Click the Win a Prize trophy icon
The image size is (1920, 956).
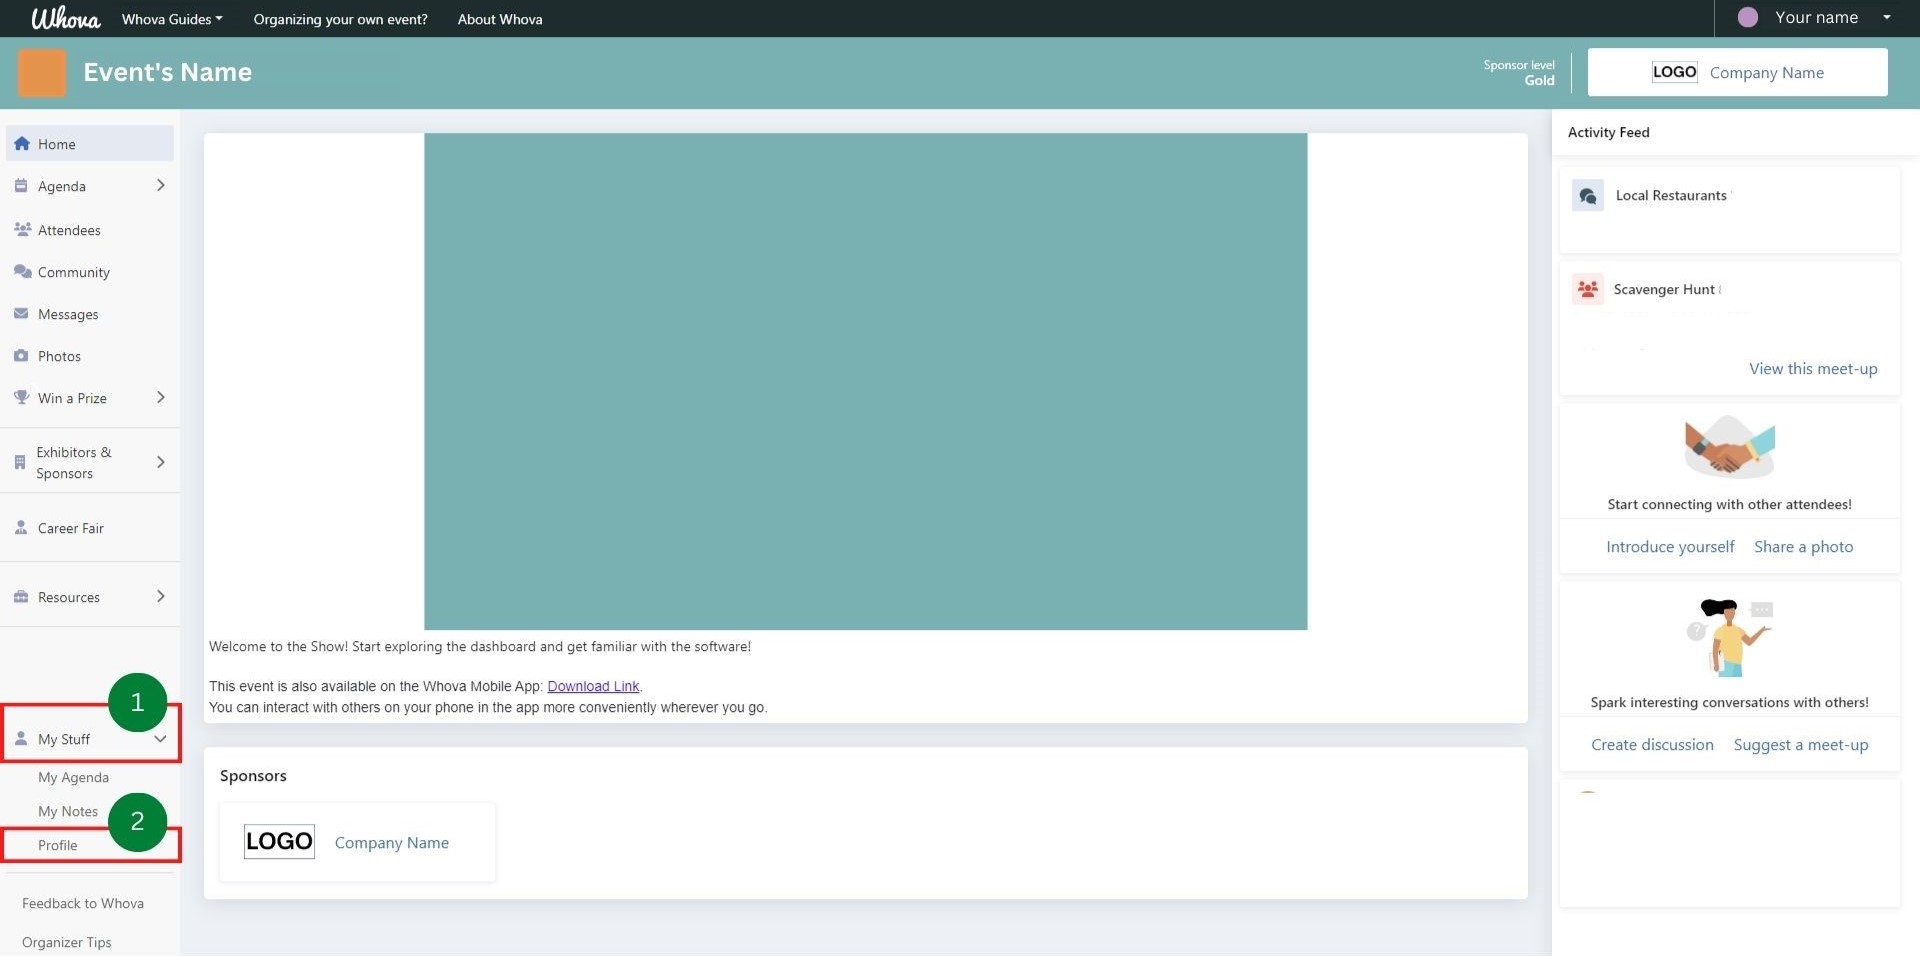[x=22, y=397]
